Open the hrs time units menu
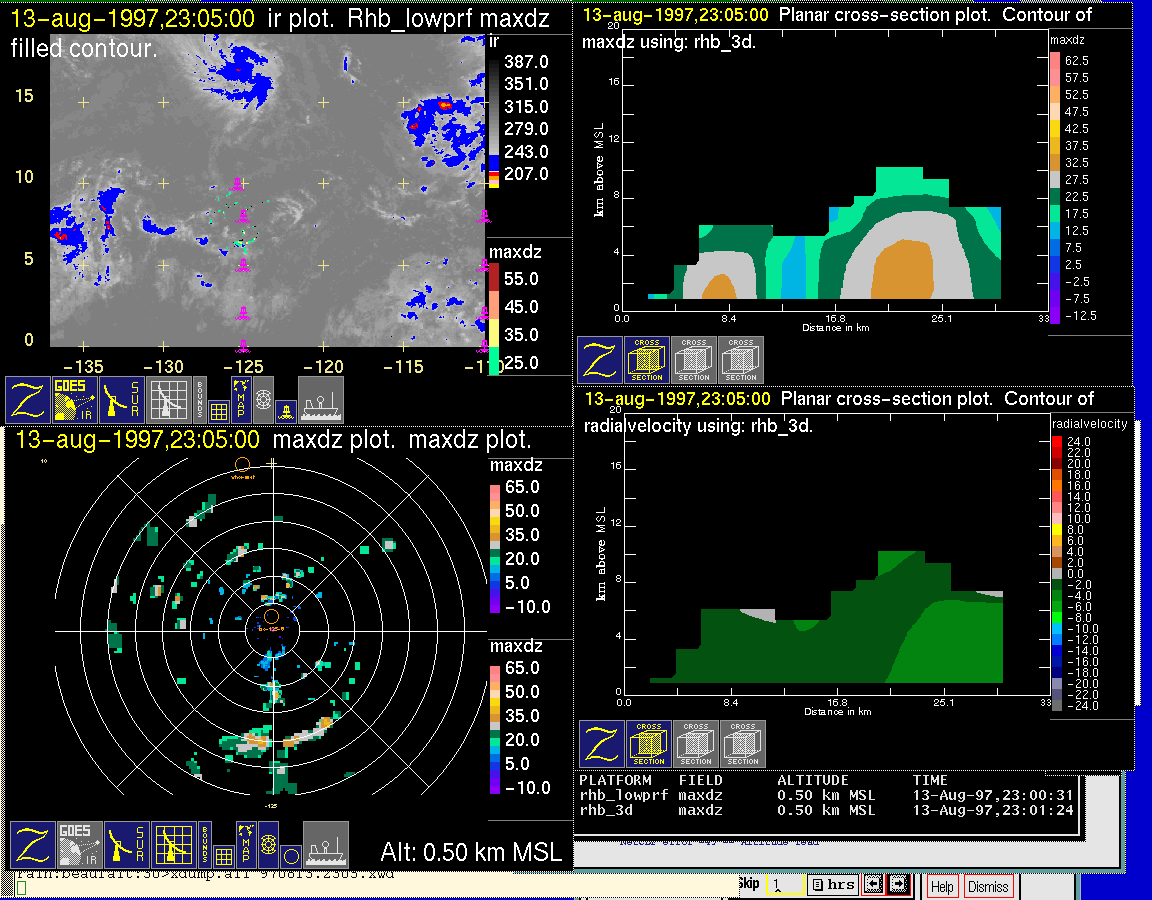 (x=832, y=884)
